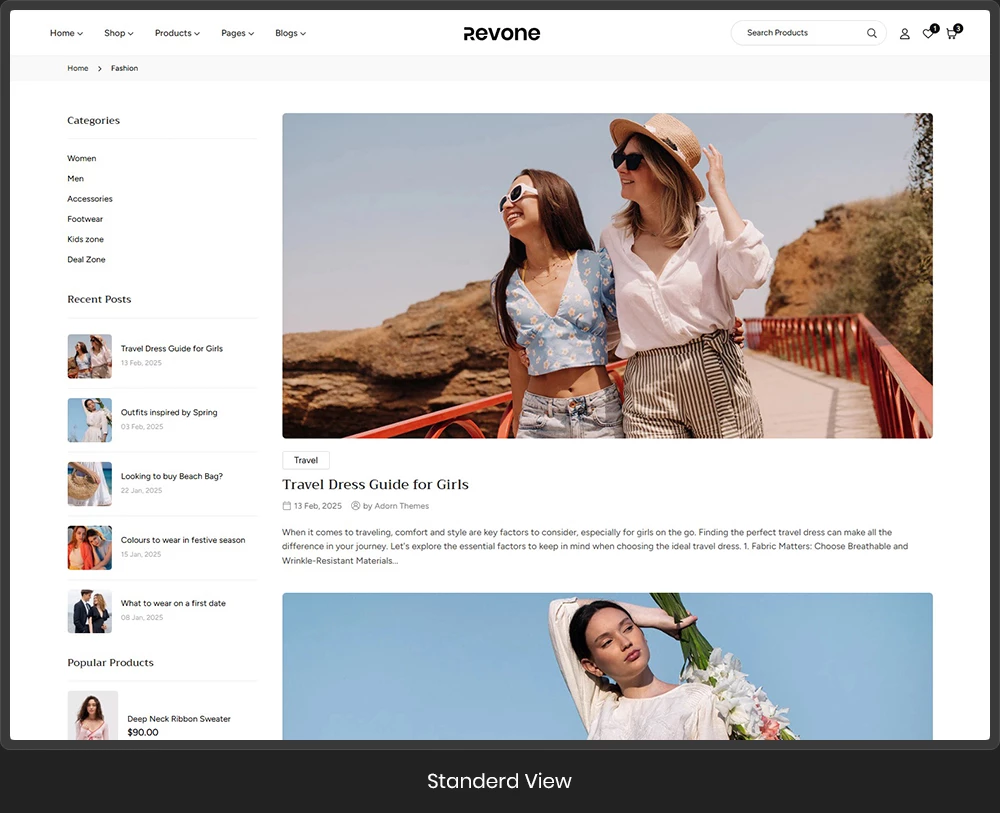The height and width of the screenshot is (813, 1000).
Task: Select the Products menu item
Action: coord(177,33)
